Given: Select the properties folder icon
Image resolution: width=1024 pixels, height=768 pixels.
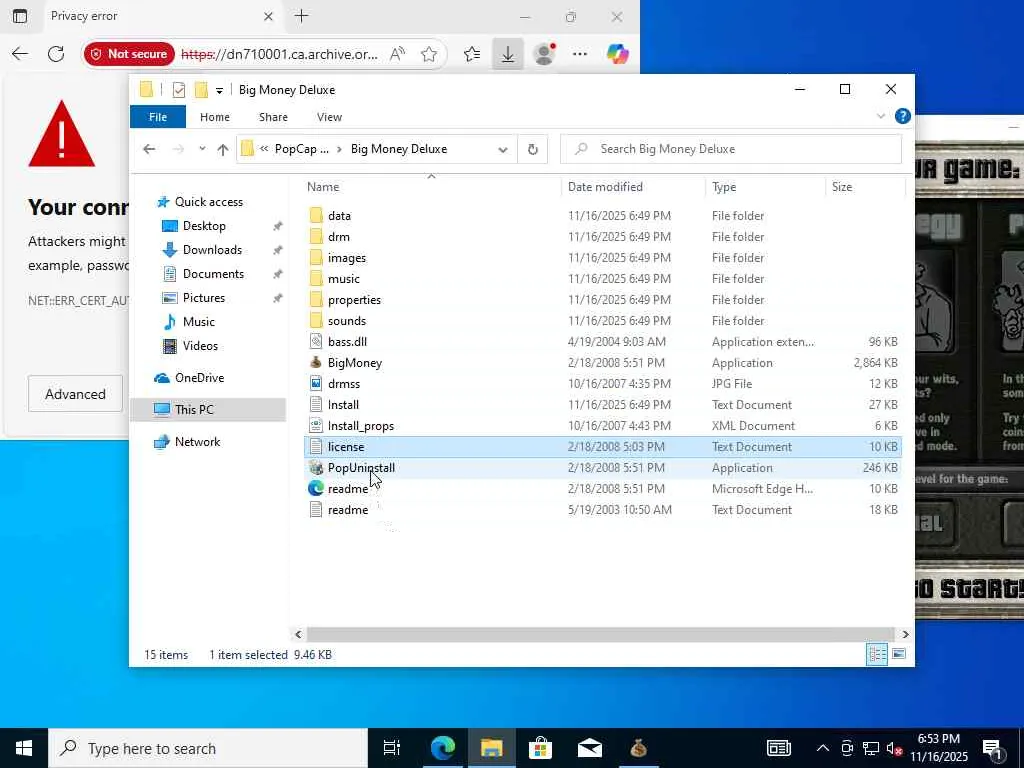Looking at the screenshot, I should tap(316, 300).
